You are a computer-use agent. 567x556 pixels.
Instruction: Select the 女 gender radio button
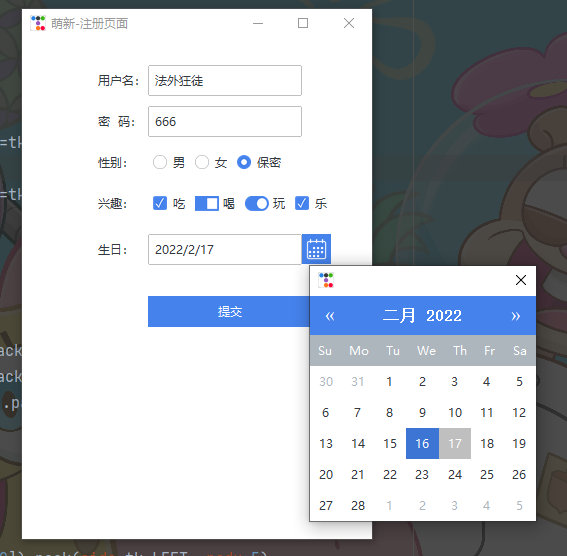202,162
